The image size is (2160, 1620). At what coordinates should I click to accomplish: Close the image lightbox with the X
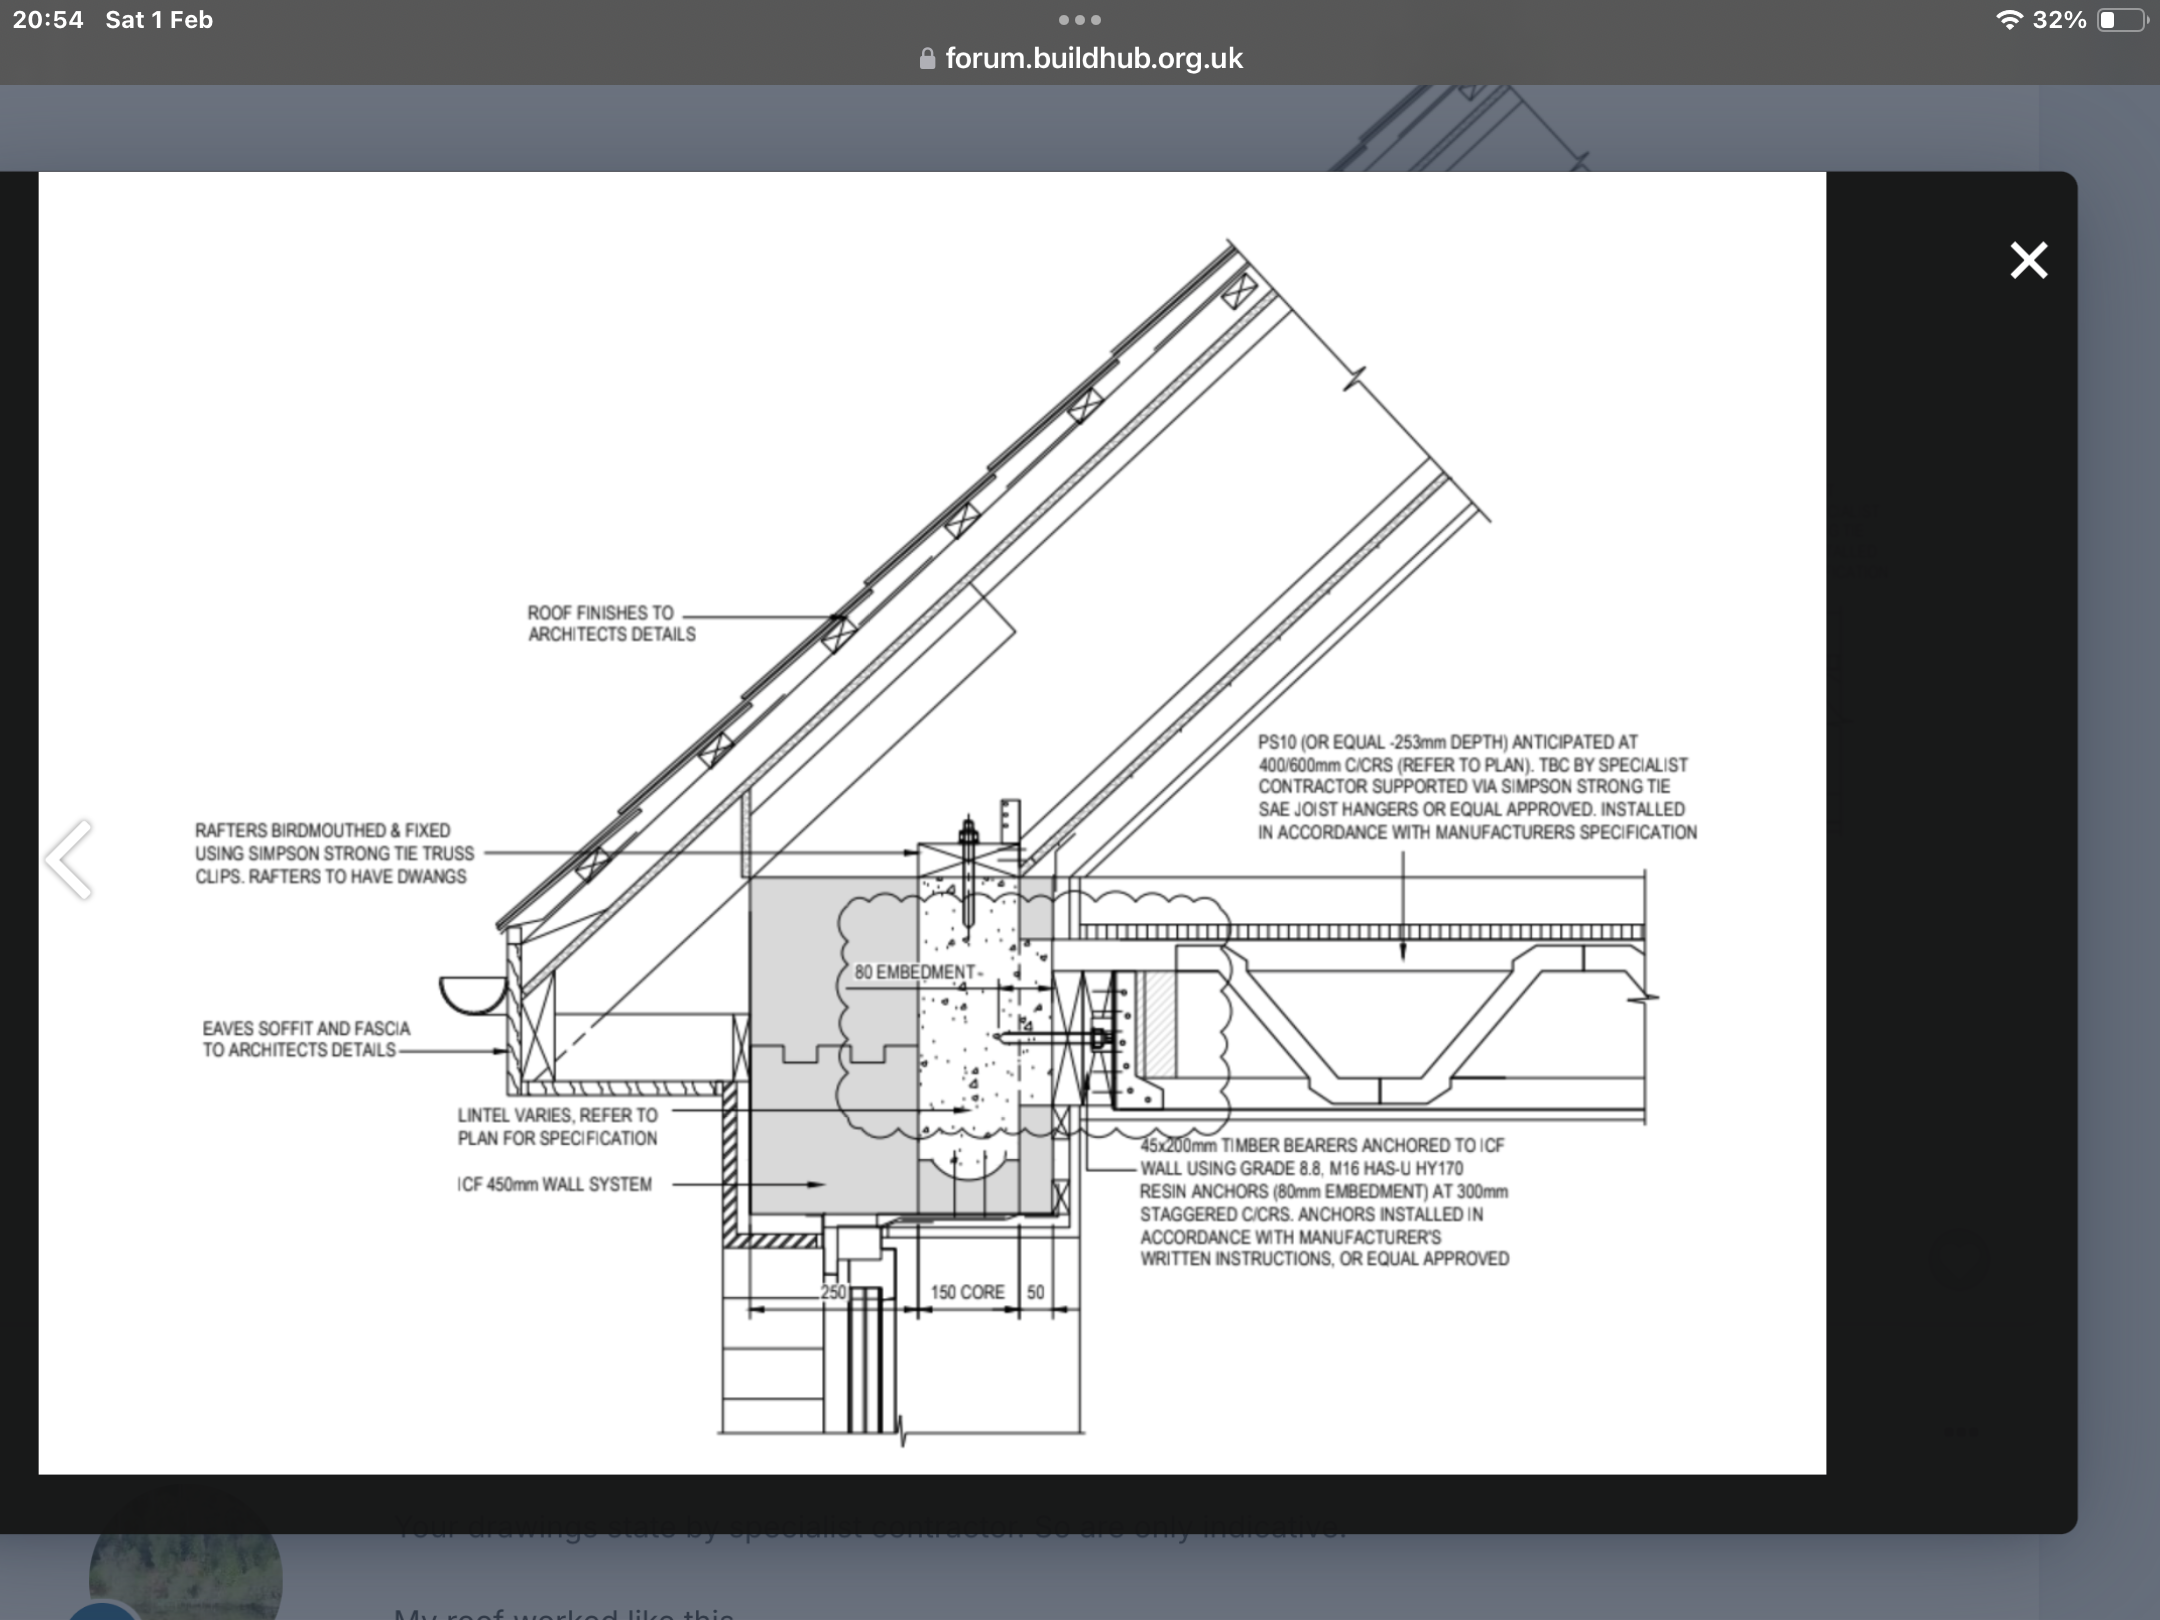(x=2028, y=260)
